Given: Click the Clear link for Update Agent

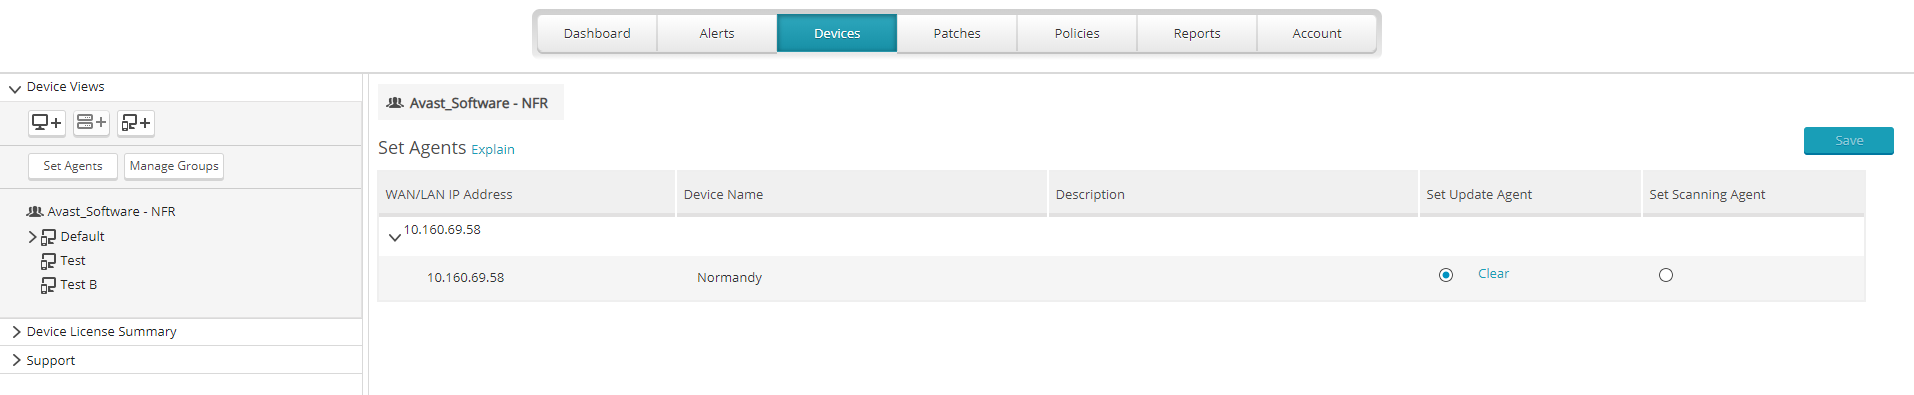Looking at the screenshot, I should click(x=1493, y=274).
